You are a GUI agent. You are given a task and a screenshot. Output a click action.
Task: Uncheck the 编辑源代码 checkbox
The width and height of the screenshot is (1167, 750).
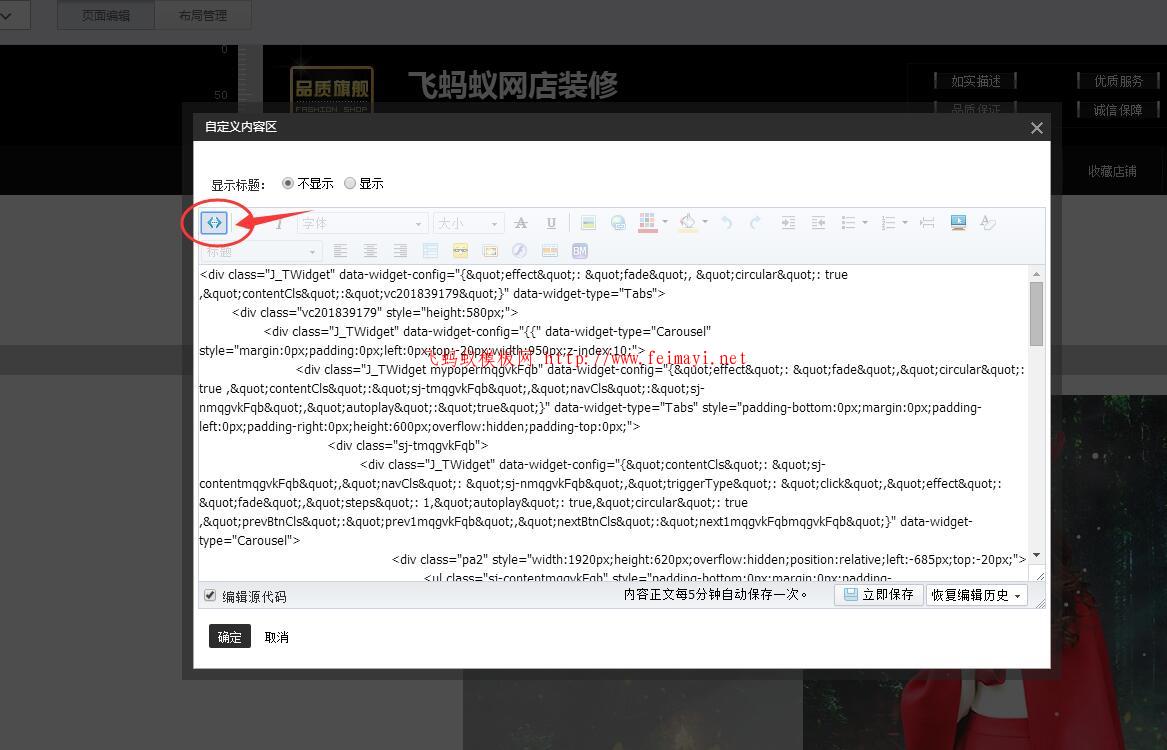click(x=209, y=595)
